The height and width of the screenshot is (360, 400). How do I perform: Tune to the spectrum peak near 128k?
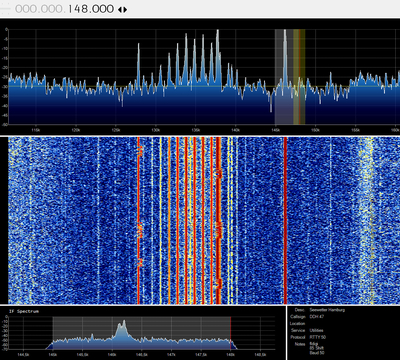click(138, 63)
